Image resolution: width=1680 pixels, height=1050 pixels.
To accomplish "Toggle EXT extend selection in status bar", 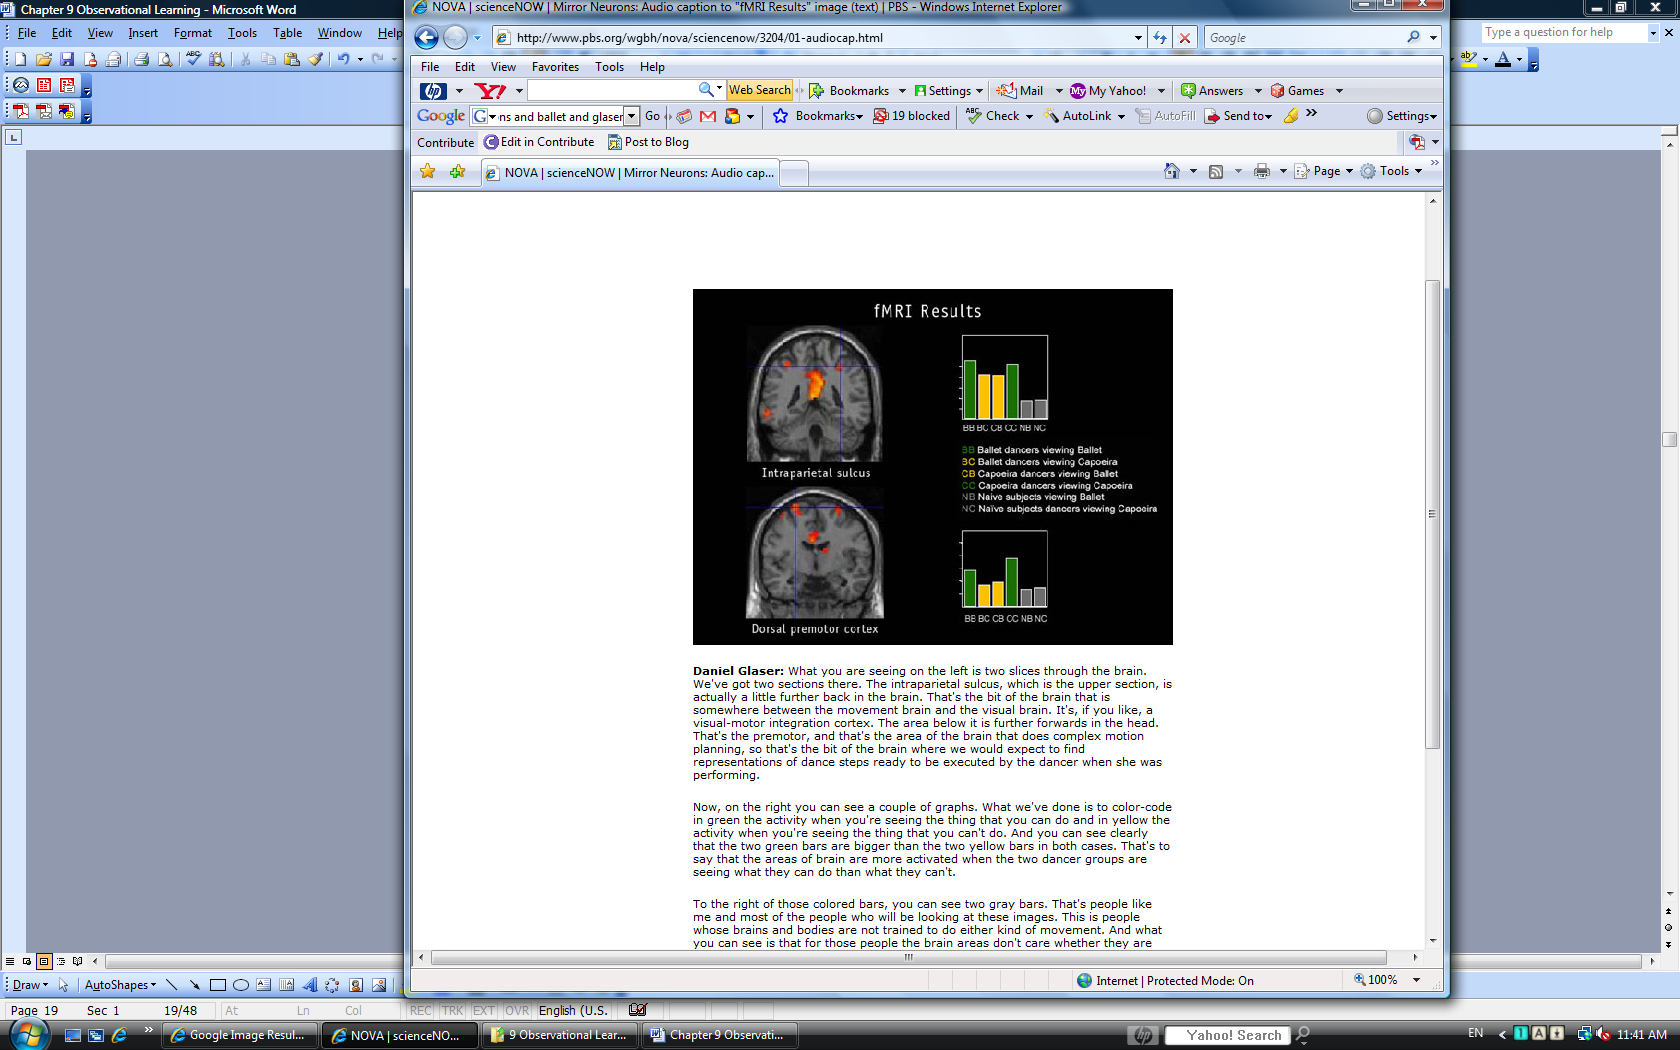I will click(x=484, y=1011).
